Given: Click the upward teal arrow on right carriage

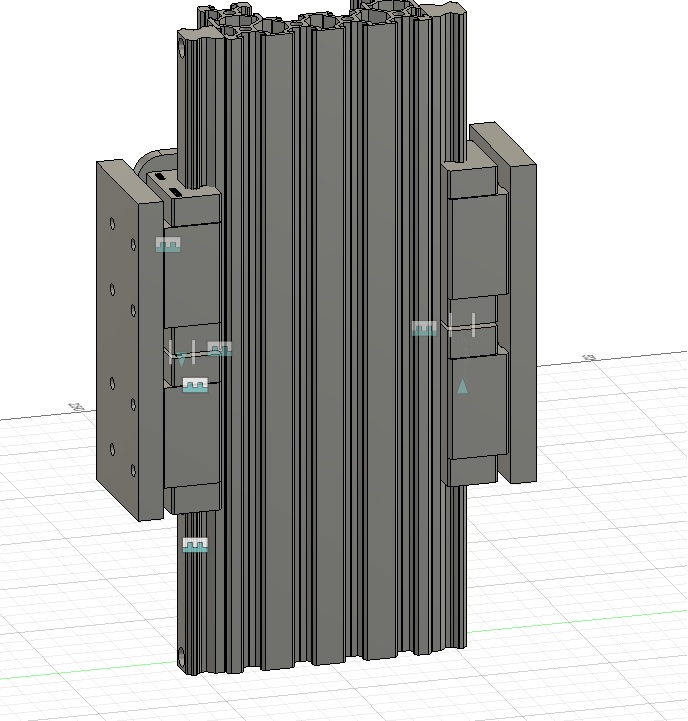Looking at the screenshot, I should pos(462,386).
